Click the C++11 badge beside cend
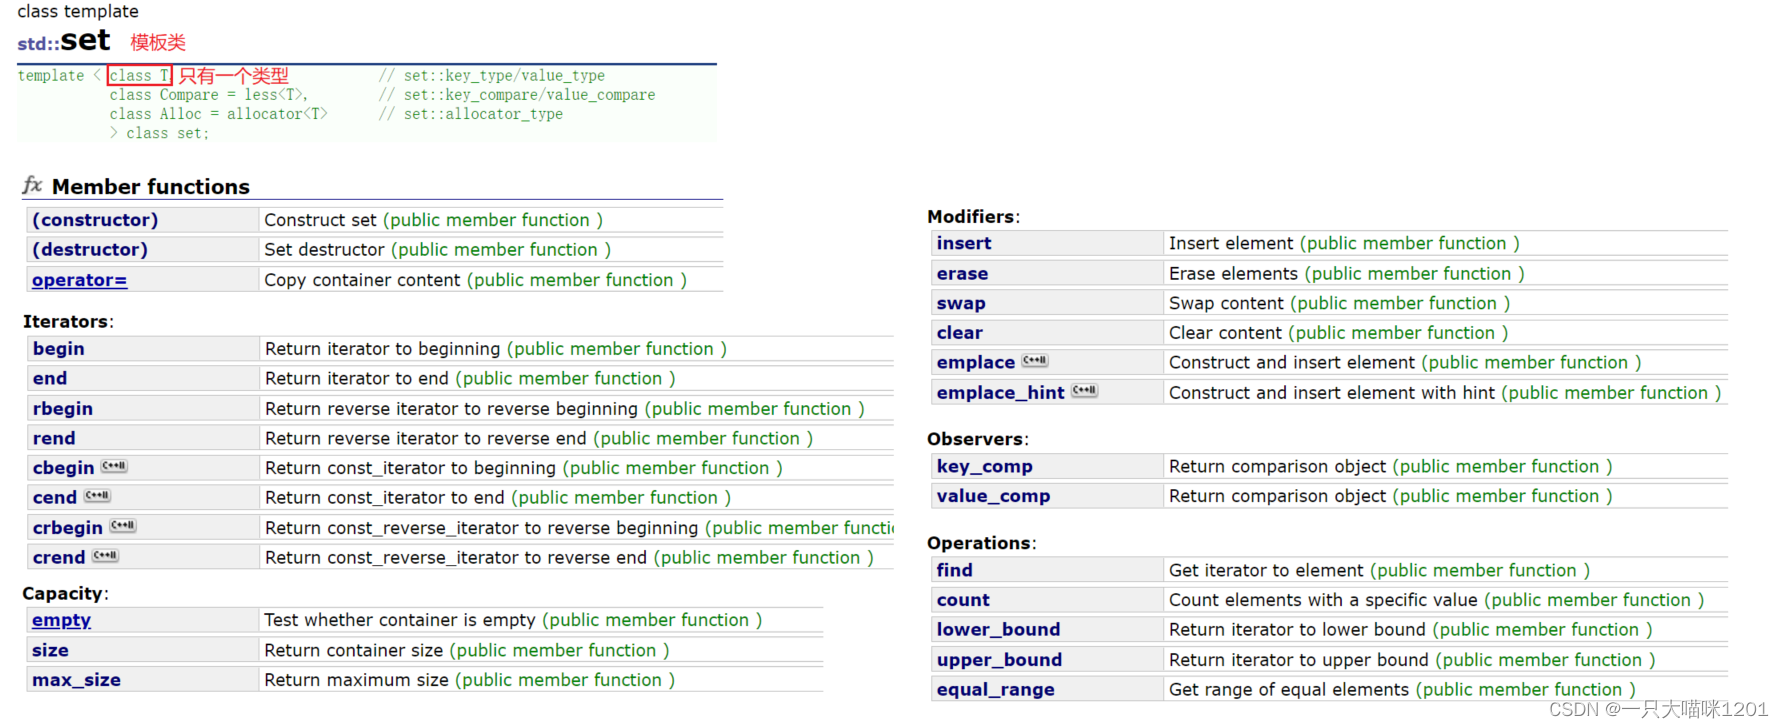Image resolution: width=1784 pixels, height=728 pixels. pos(97,495)
